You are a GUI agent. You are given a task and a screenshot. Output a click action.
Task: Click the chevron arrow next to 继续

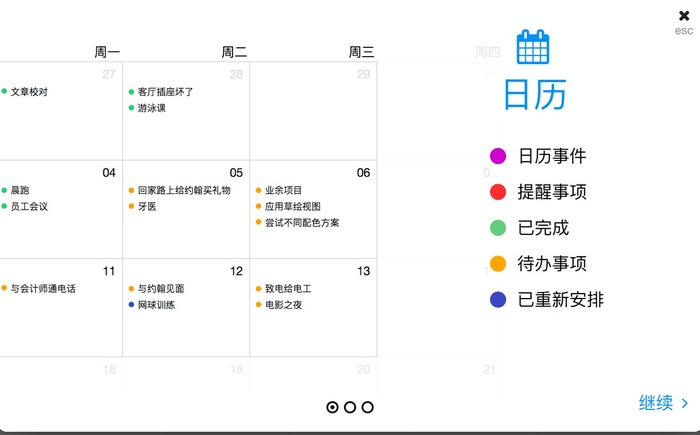[685, 403]
